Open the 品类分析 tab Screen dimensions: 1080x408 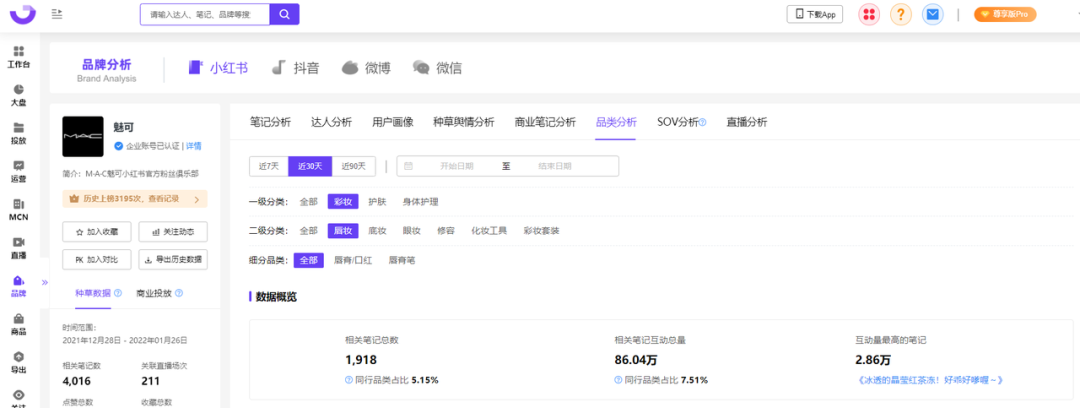pyautogui.click(x=616, y=122)
